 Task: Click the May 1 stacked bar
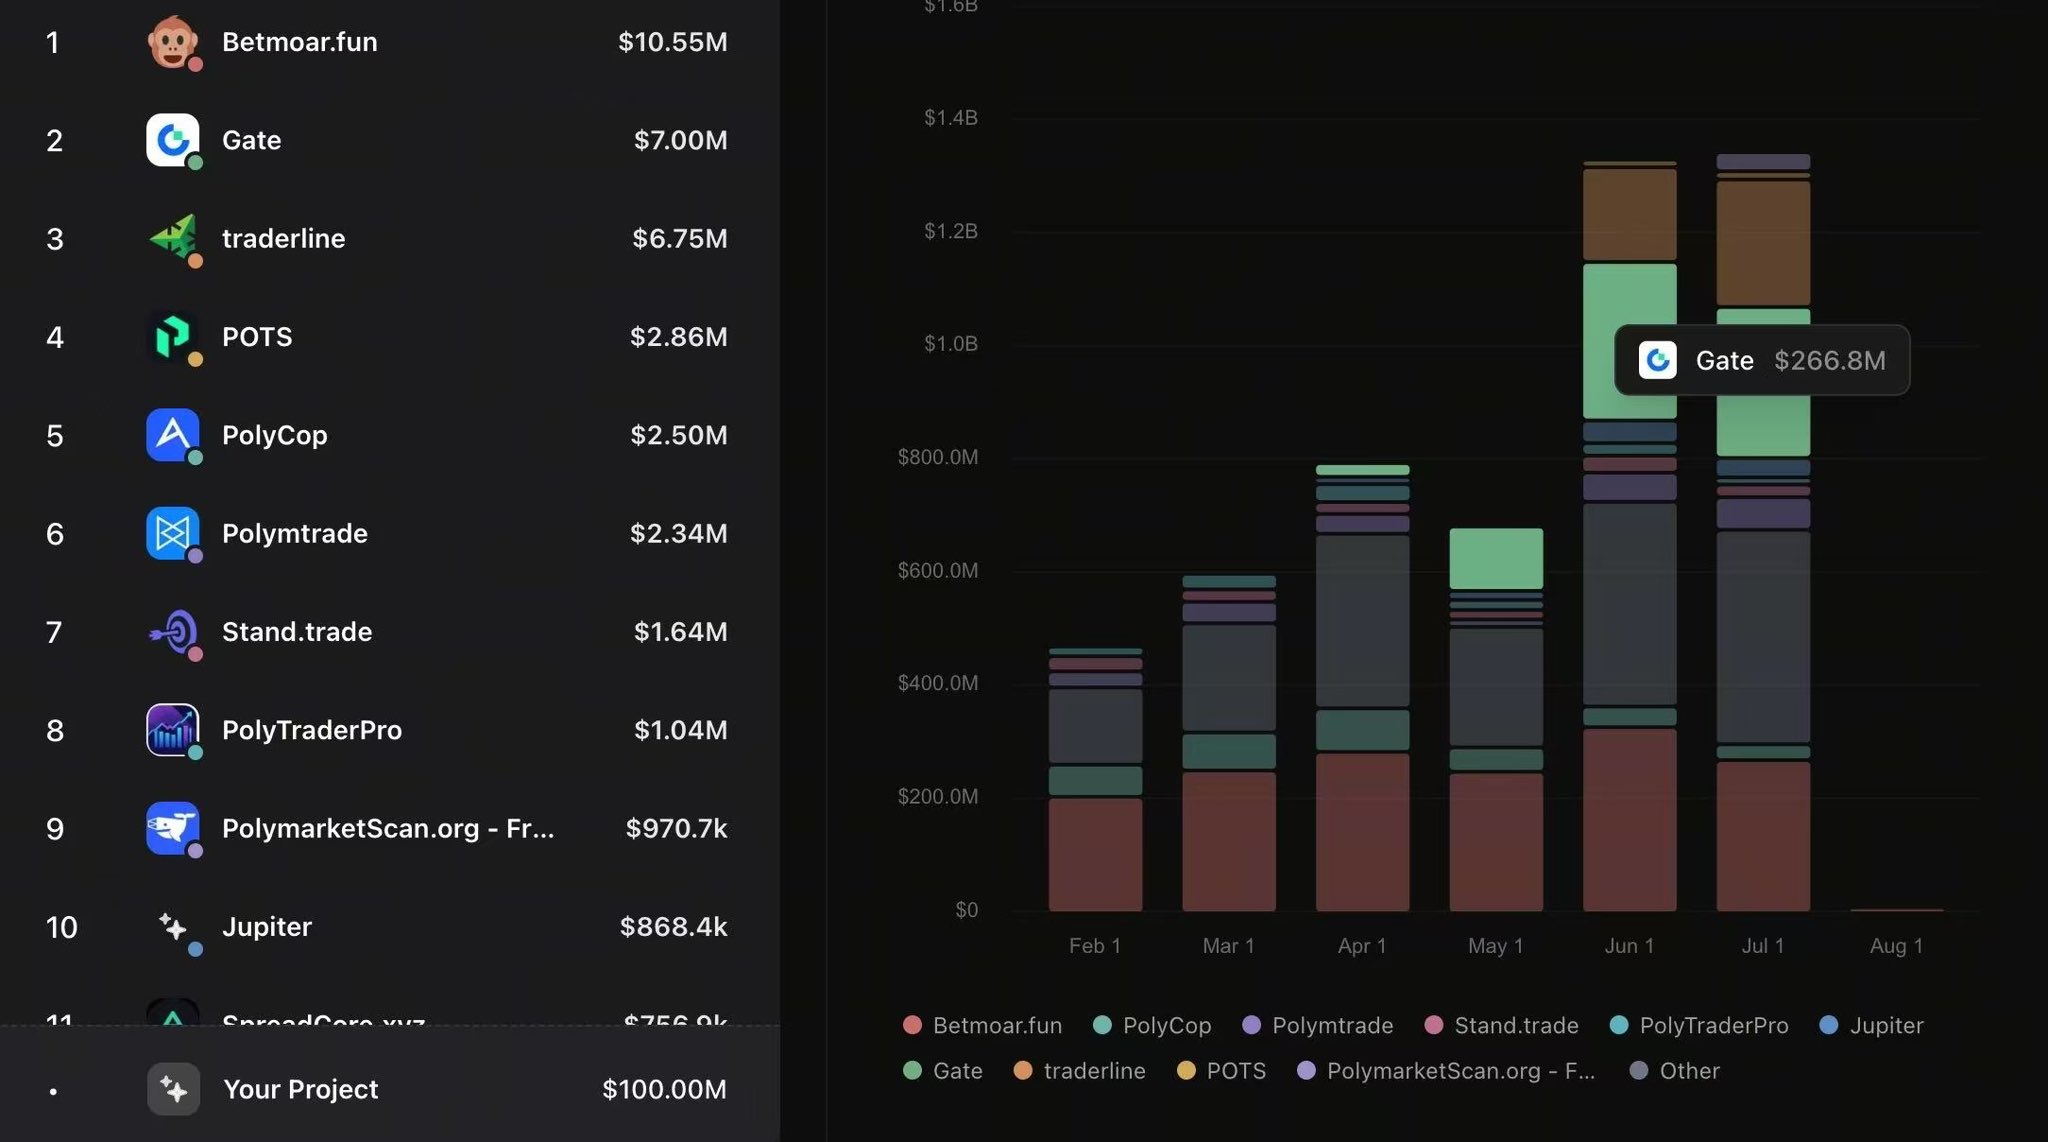click(1496, 720)
